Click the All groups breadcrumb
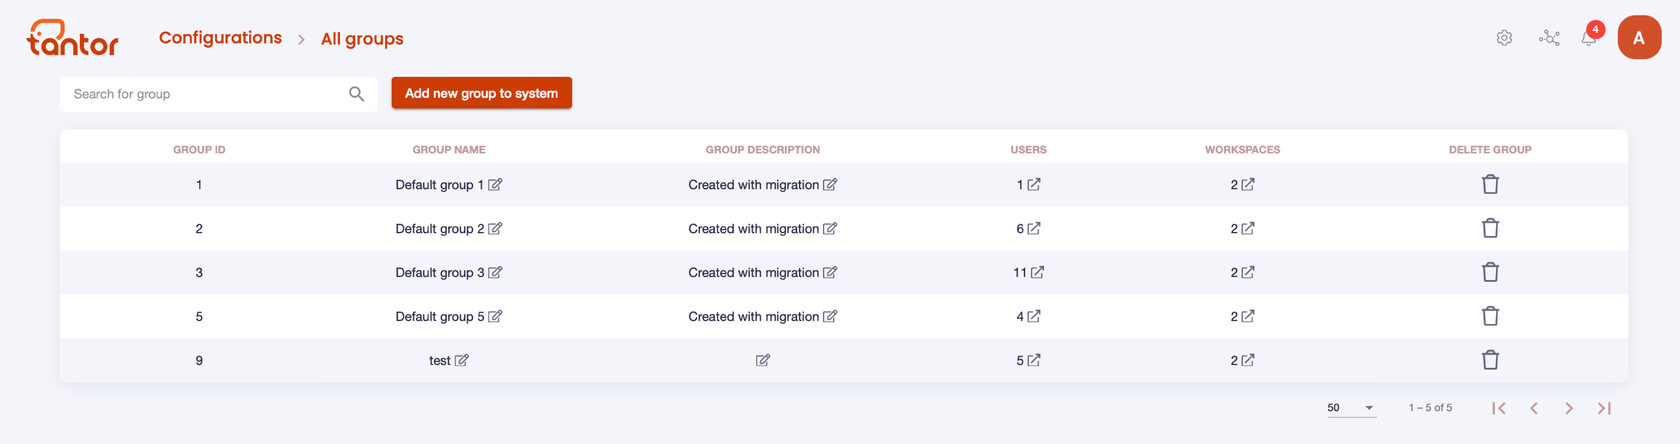Viewport: 1680px width, 444px height. (x=362, y=39)
